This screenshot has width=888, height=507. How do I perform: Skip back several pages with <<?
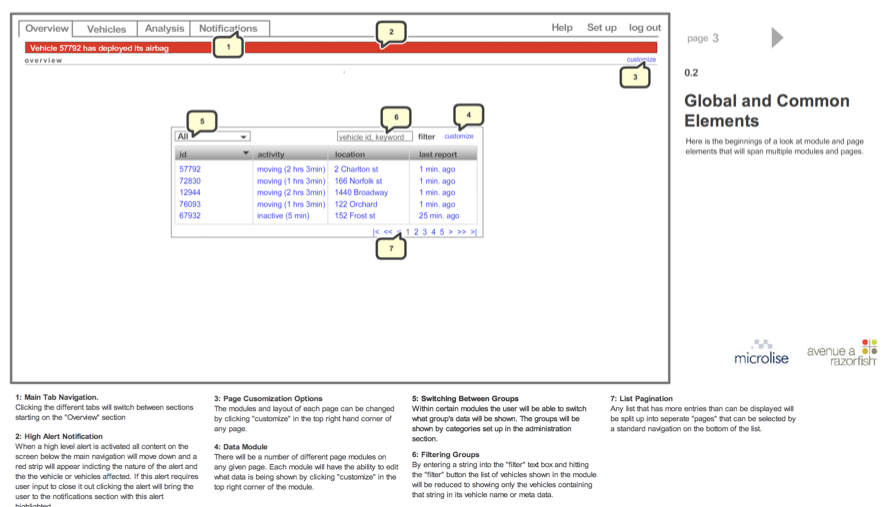coord(388,232)
